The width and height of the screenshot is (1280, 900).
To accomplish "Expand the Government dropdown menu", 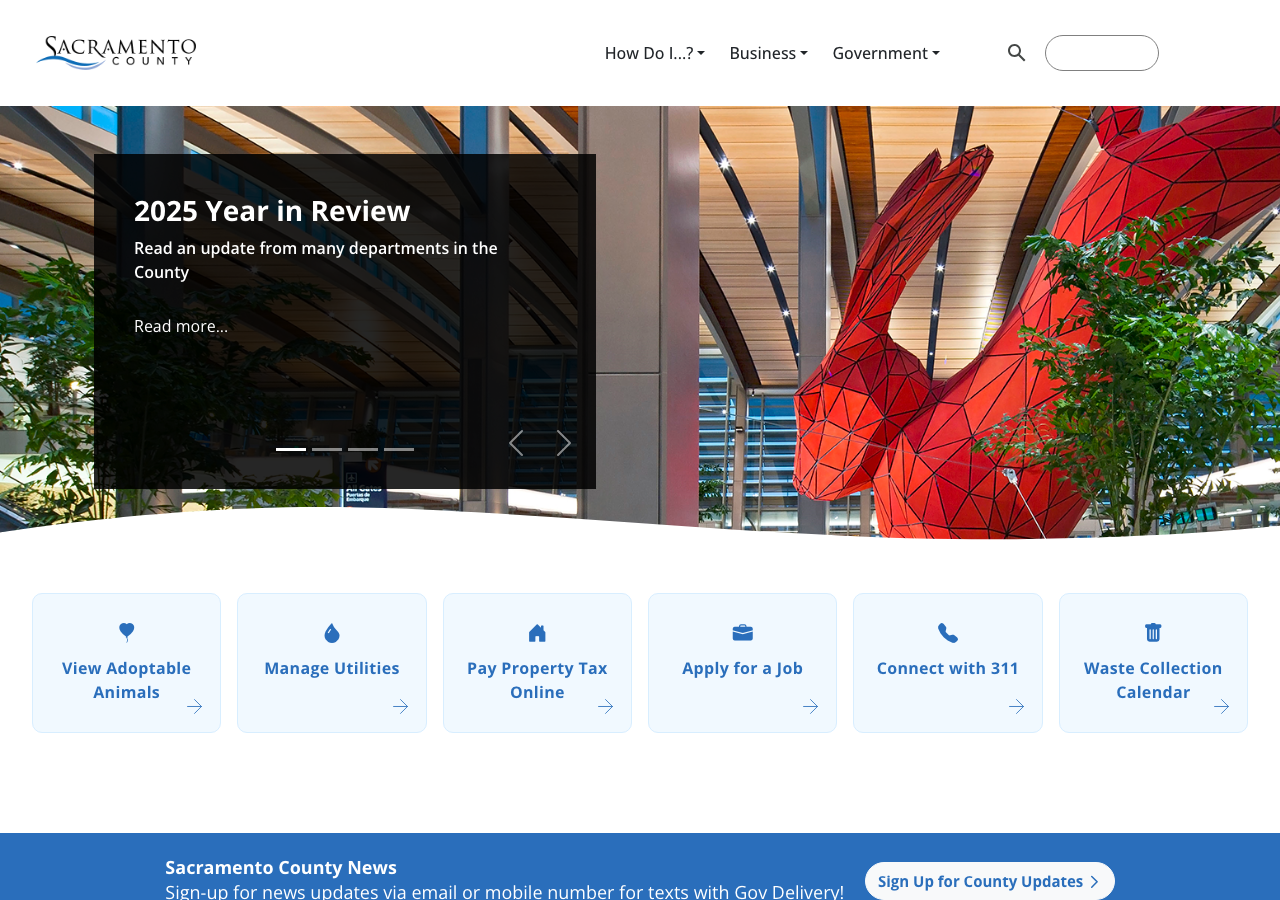I will coord(886,53).
